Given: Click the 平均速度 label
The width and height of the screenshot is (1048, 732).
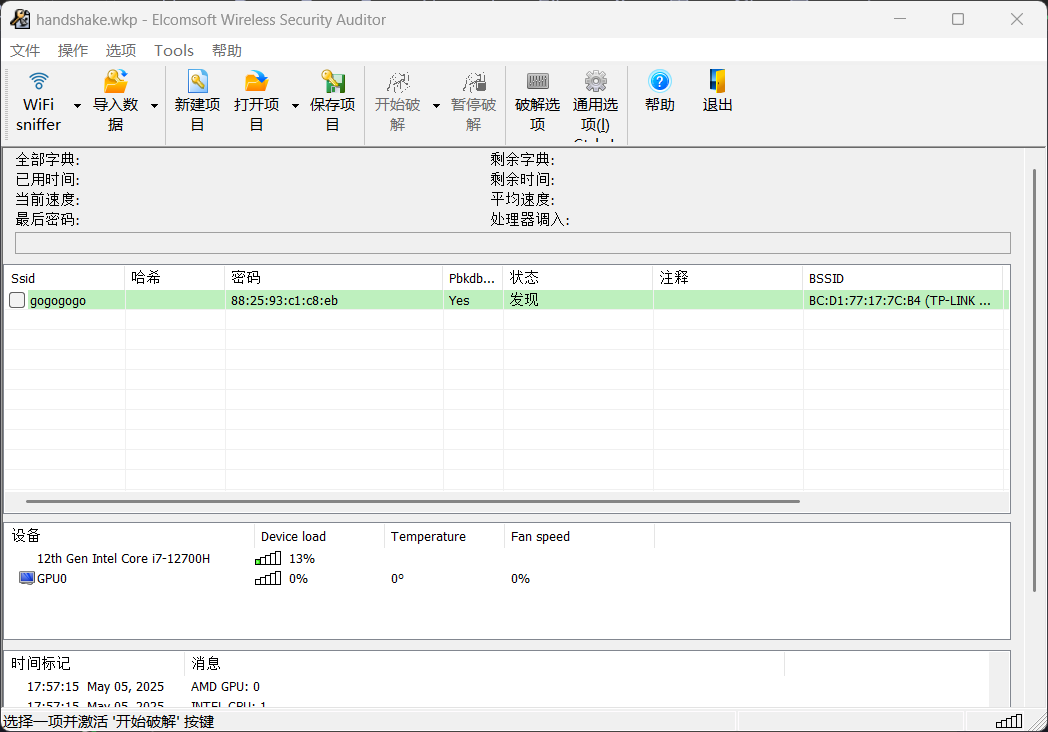Looking at the screenshot, I should (523, 199).
